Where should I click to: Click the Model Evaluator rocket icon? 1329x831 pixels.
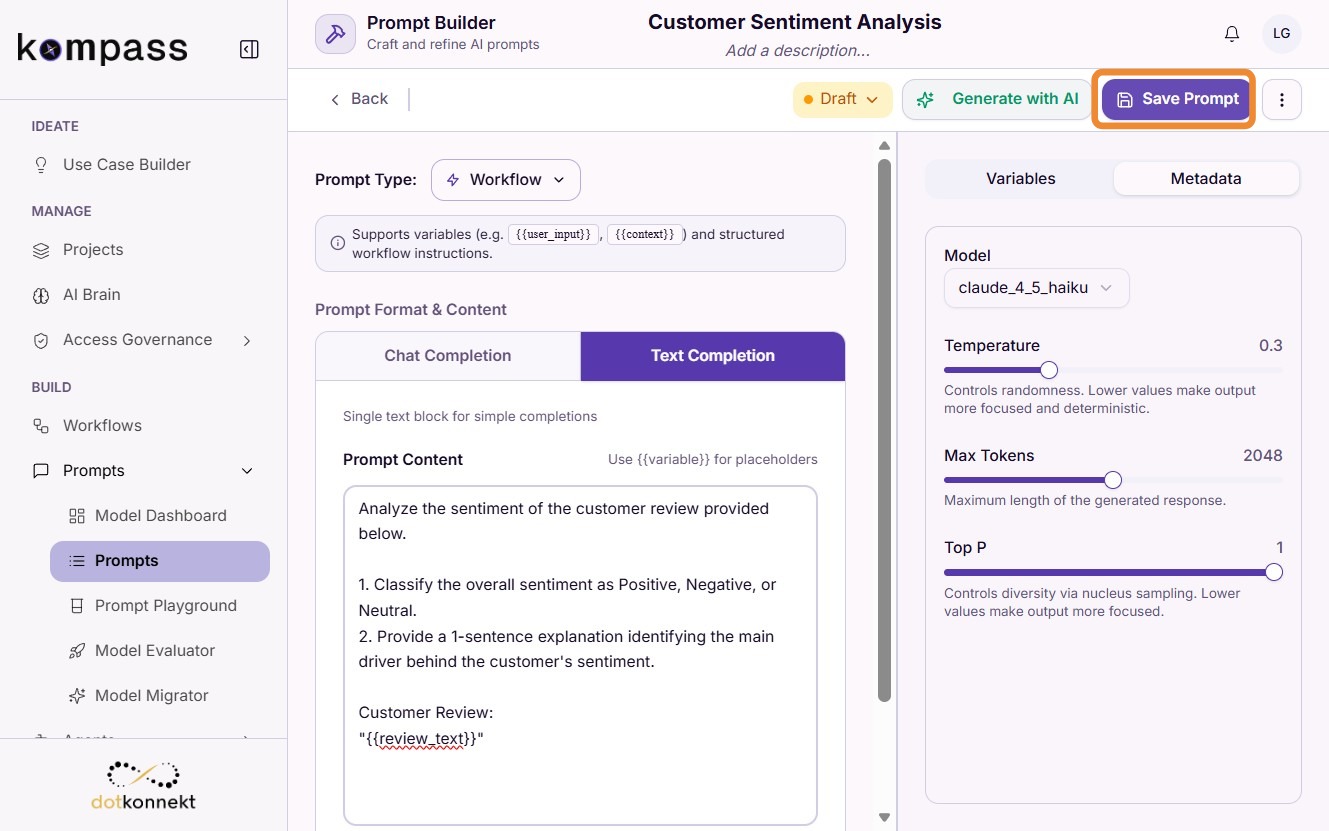click(x=77, y=651)
